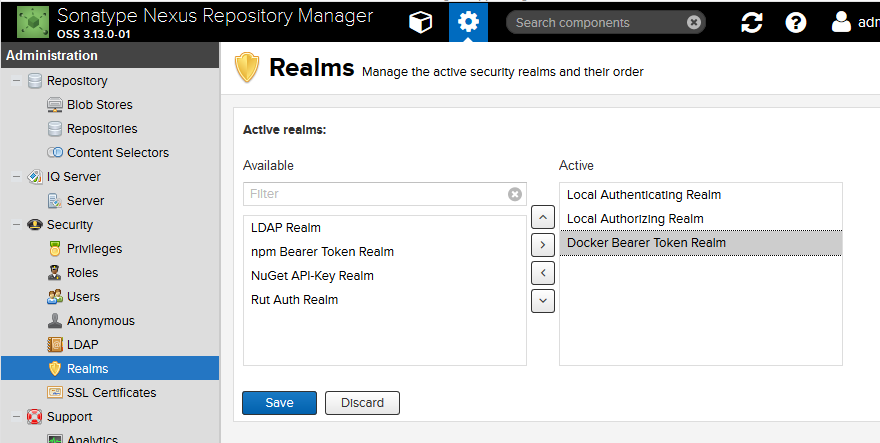Viewport: 880px width, 443px height.
Task: Clear the Available realms filter
Action: click(x=515, y=194)
